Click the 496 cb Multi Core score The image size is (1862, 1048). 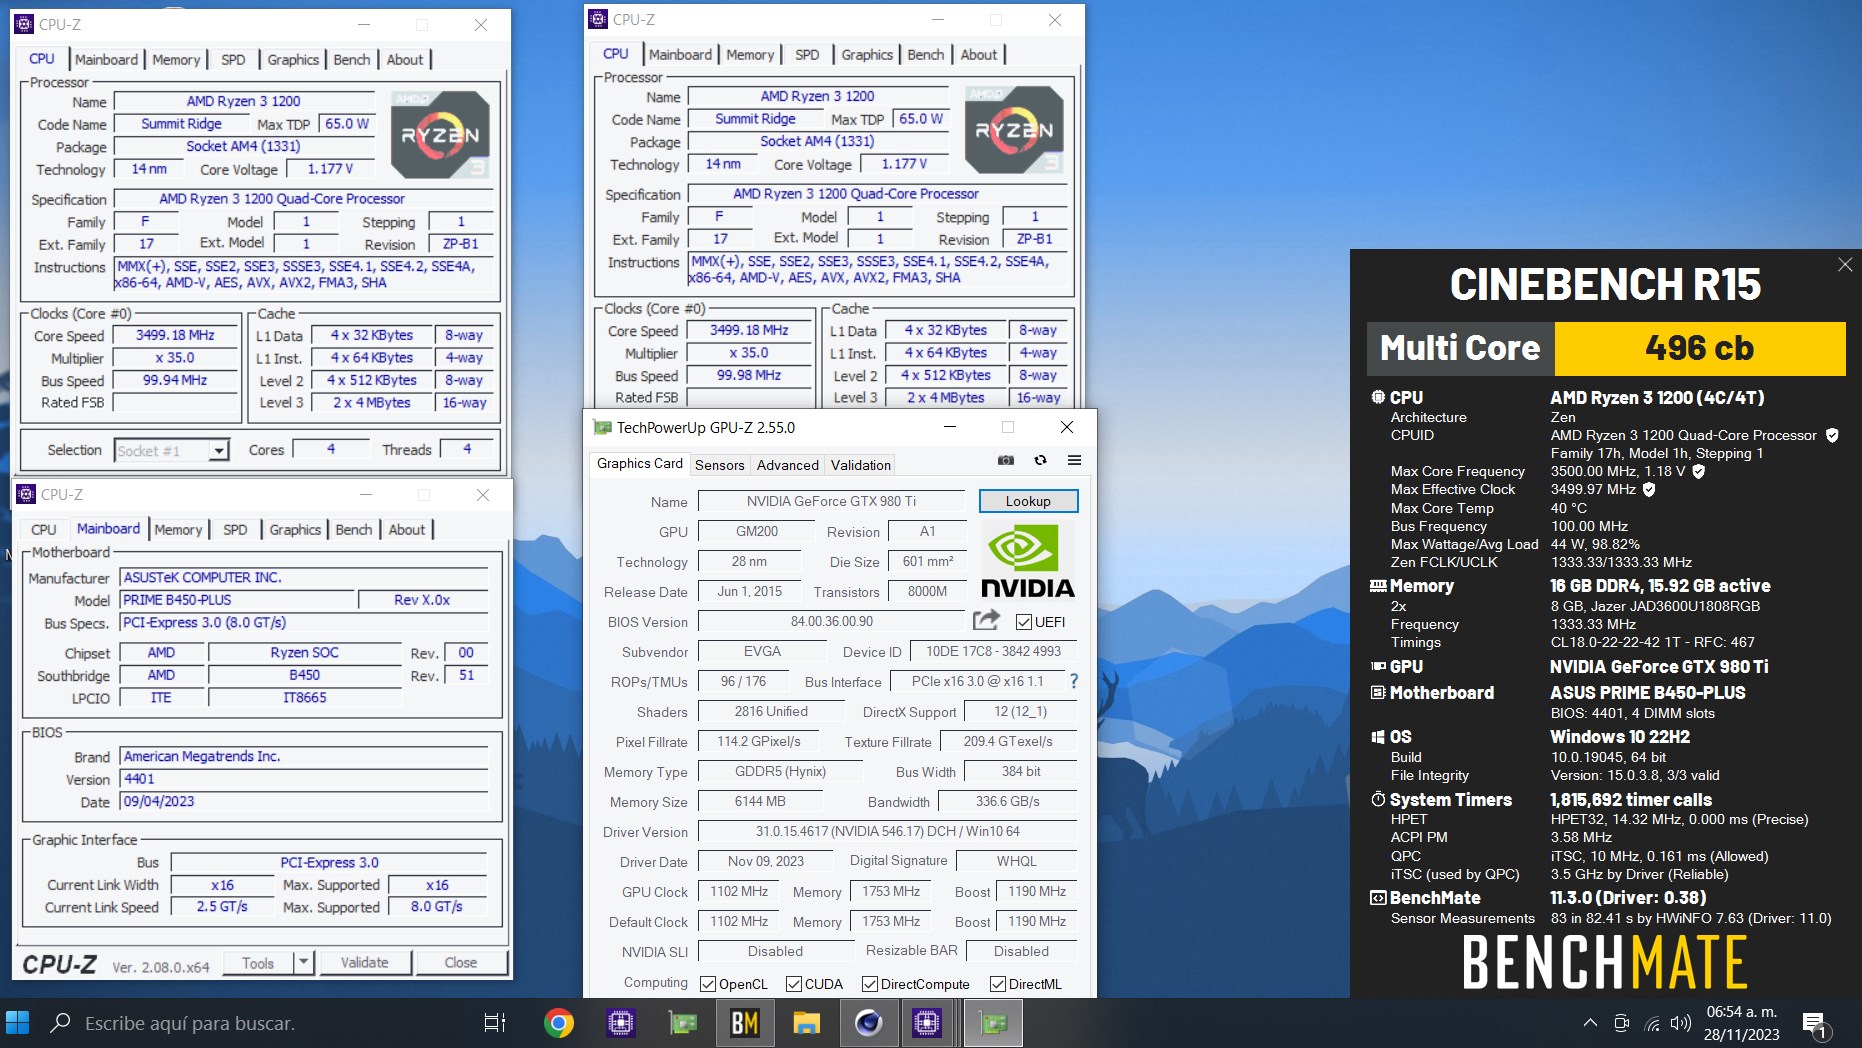[x=1699, y=348]
